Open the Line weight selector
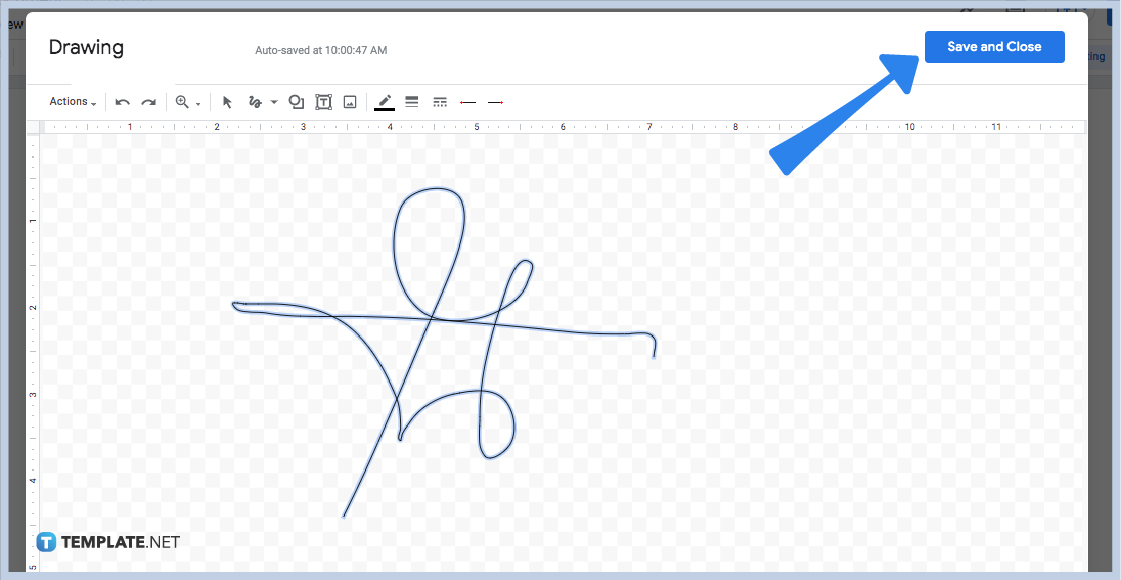The image size is (1121, 580). click(x=412, y=101)
